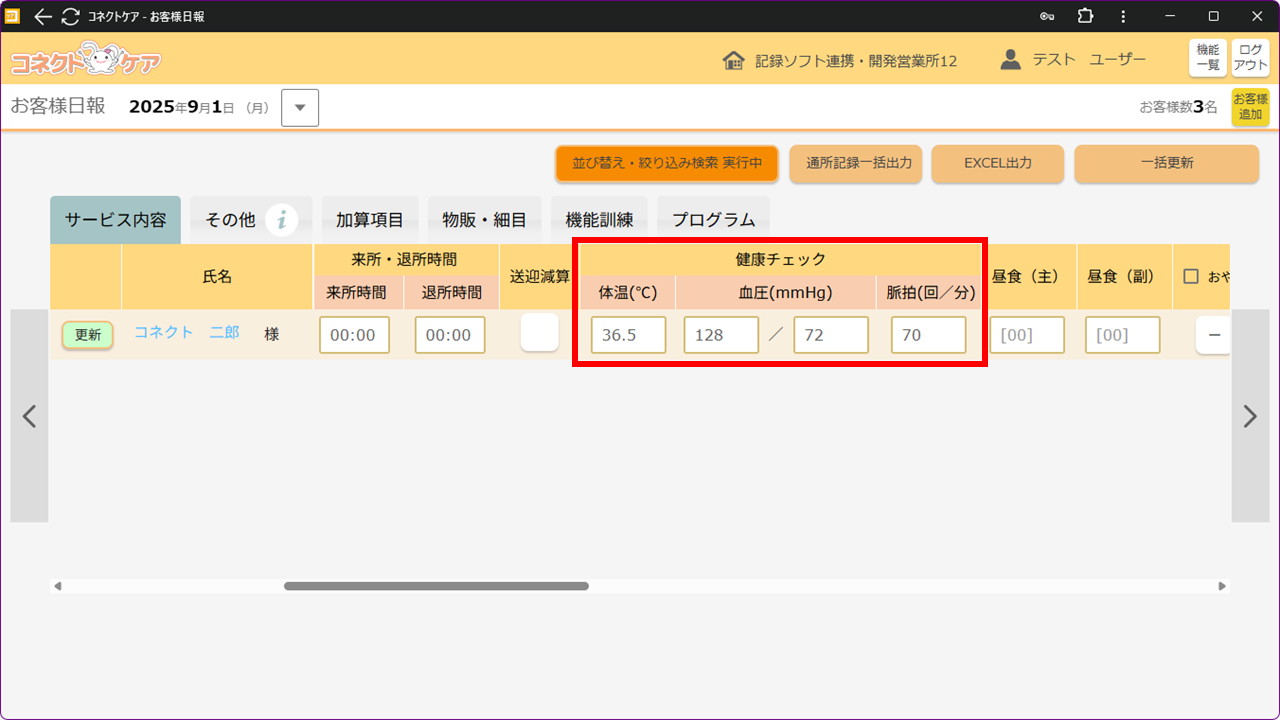
Task: Toggle the 送迎減算 box for コネクト二郎
Action: [539, 333]
